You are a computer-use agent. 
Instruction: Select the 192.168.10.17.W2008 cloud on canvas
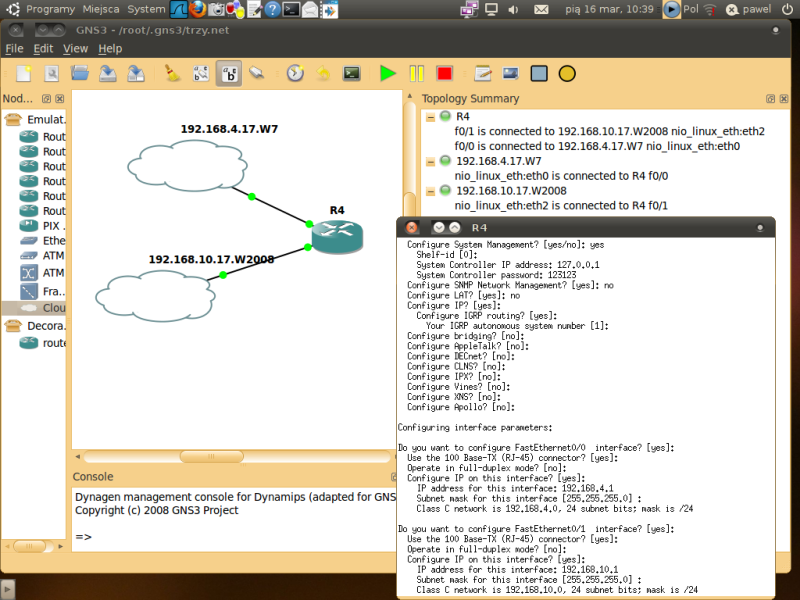coord(155,296)
